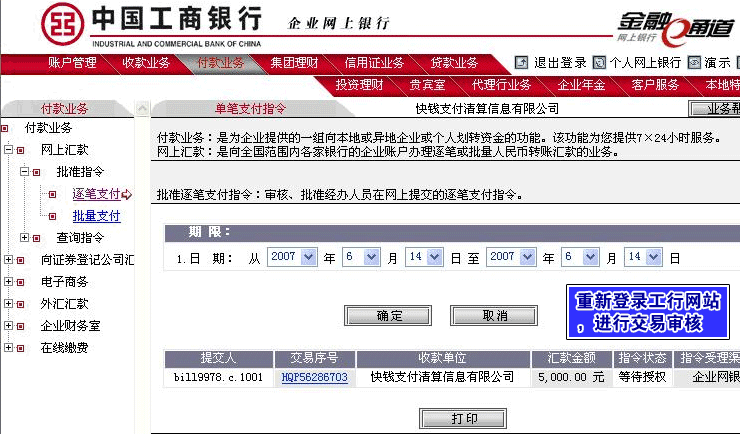Expand the 在线缴费 tree node

coord(8,348)
